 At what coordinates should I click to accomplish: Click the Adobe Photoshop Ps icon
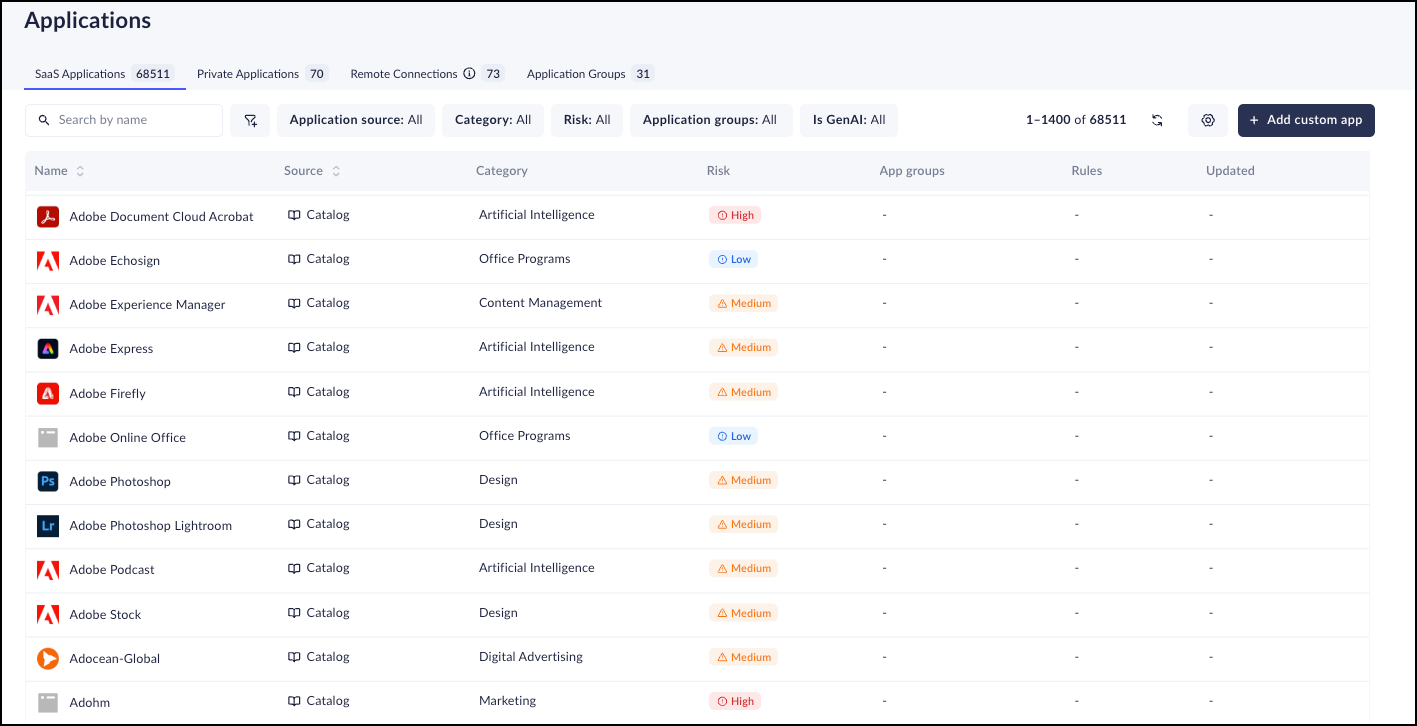click(48, 481)
